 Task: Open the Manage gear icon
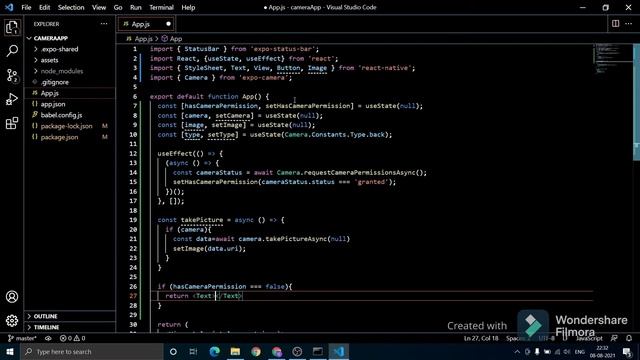click(12, 321)
